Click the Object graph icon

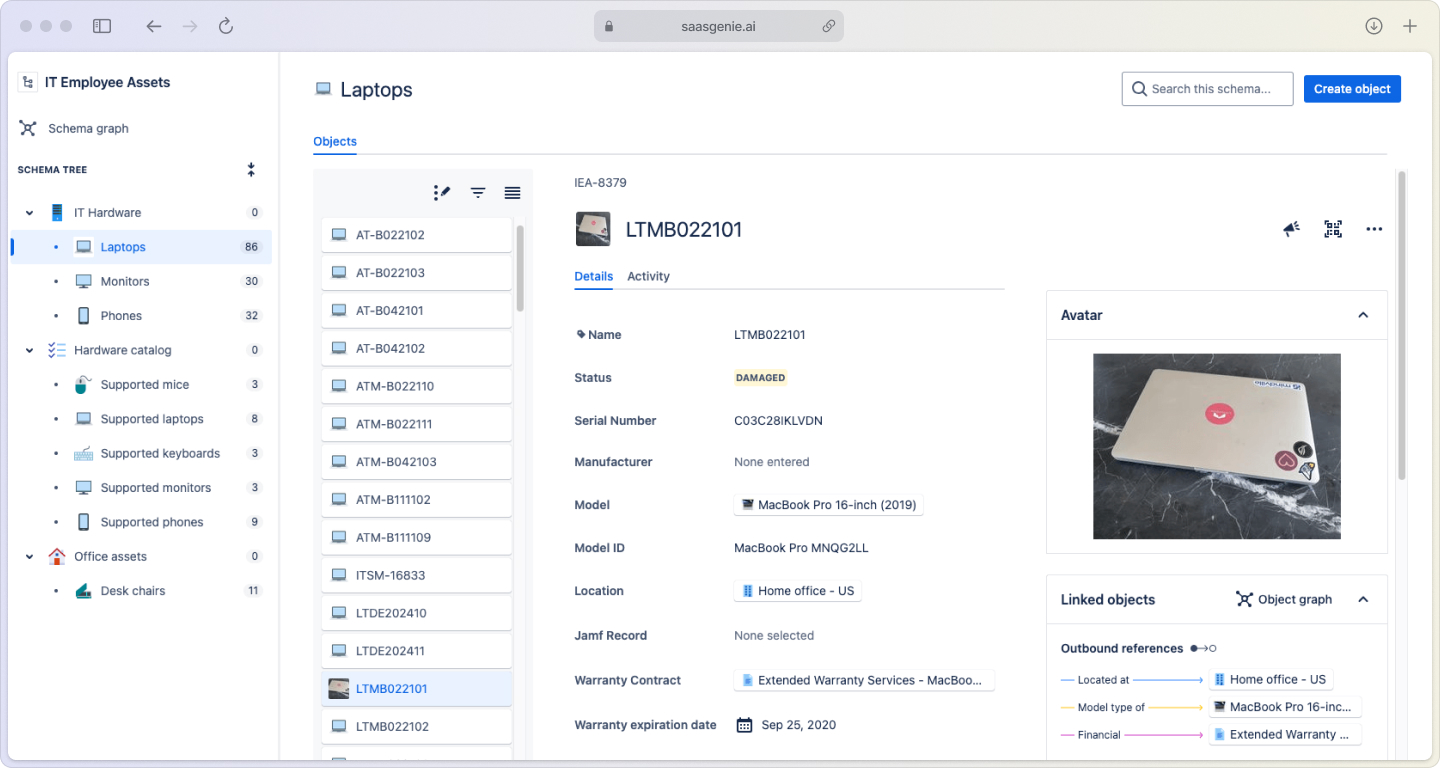pos(1244,599)
